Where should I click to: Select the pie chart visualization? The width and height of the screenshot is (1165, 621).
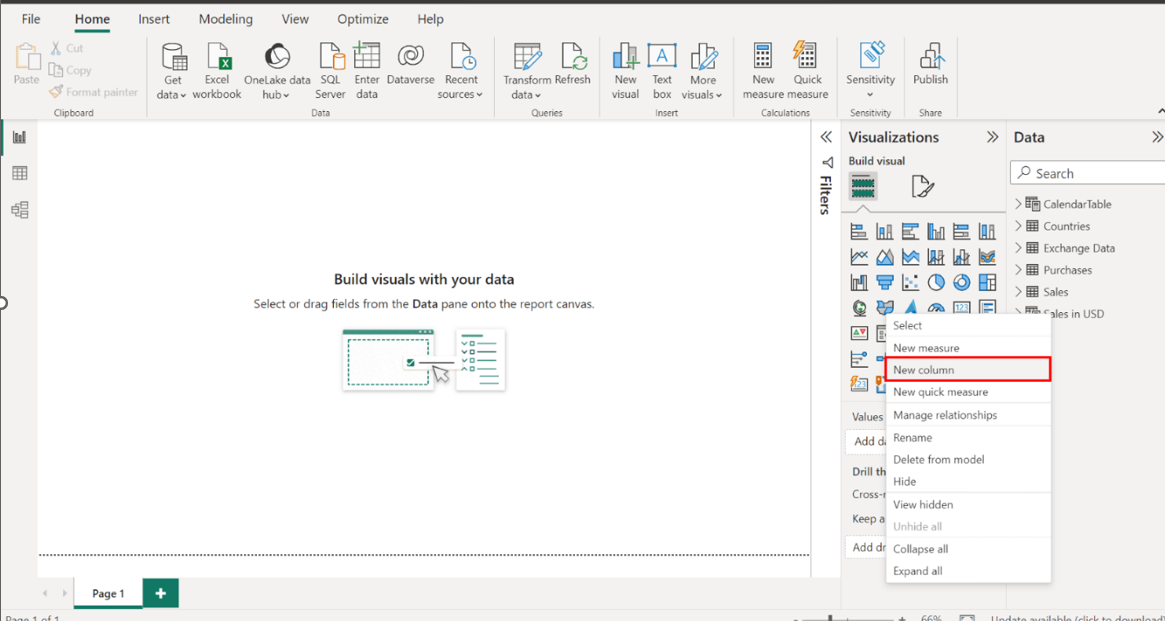click(x=936, y=283)
